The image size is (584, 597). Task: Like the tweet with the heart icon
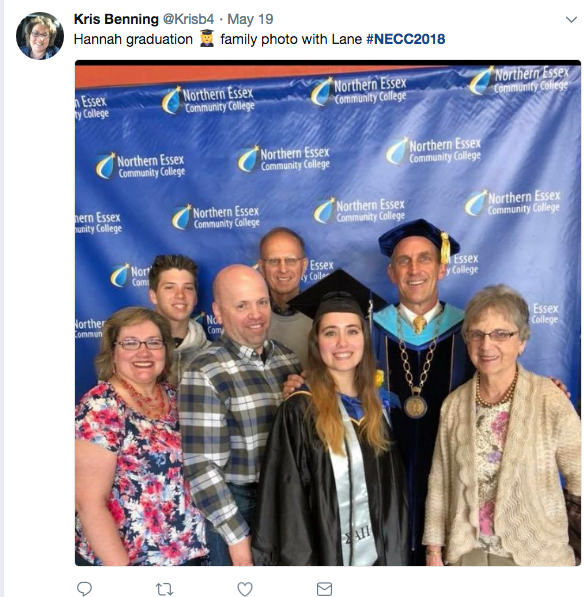[245, 589]
